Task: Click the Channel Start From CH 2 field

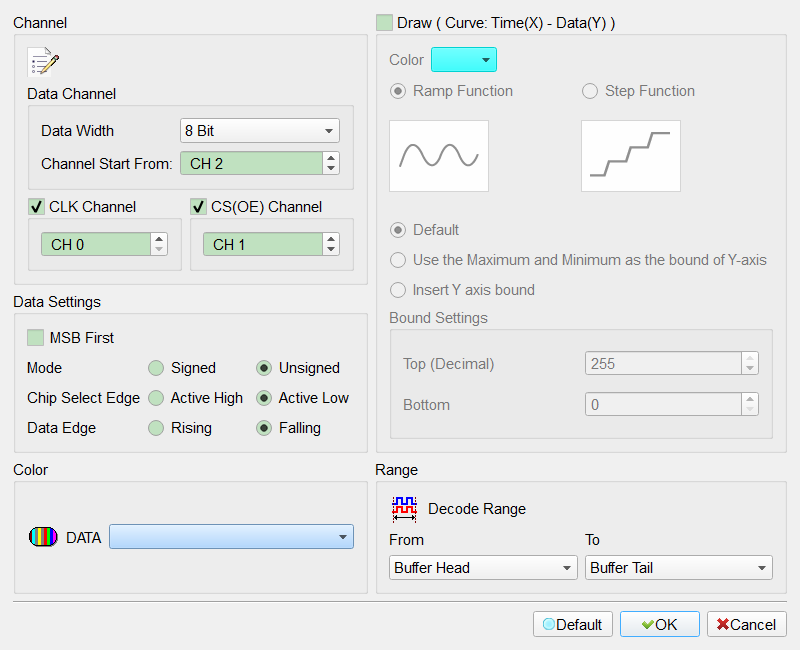Action: [x=251, y=163]
